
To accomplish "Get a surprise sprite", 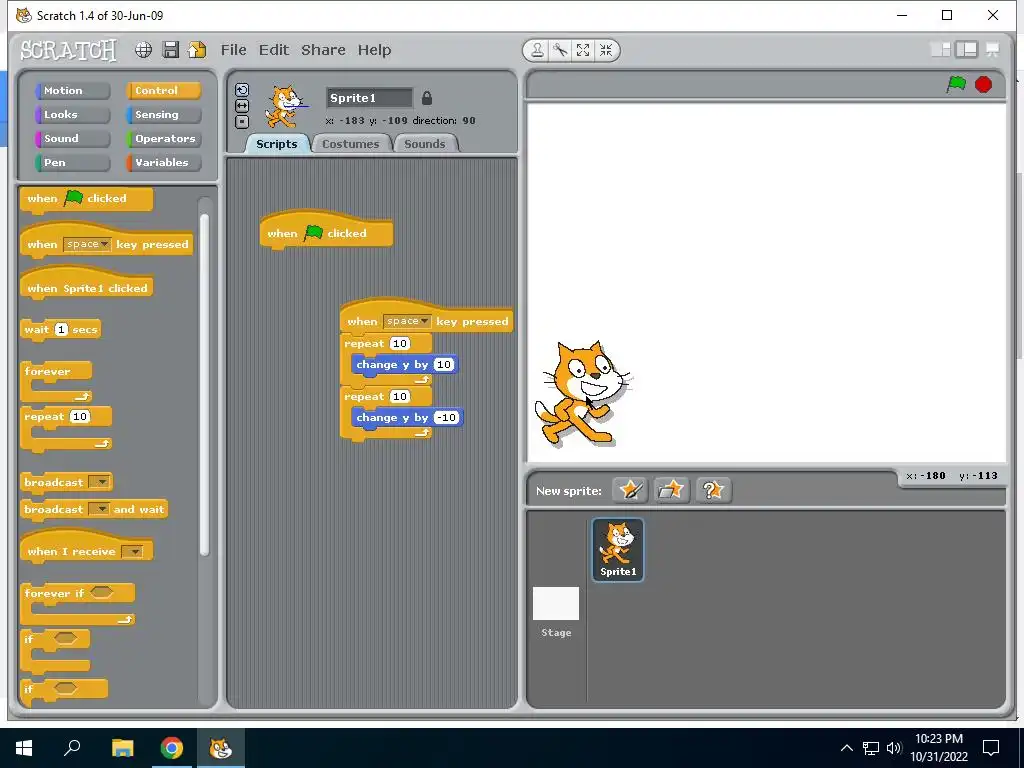I will (713, 490).
